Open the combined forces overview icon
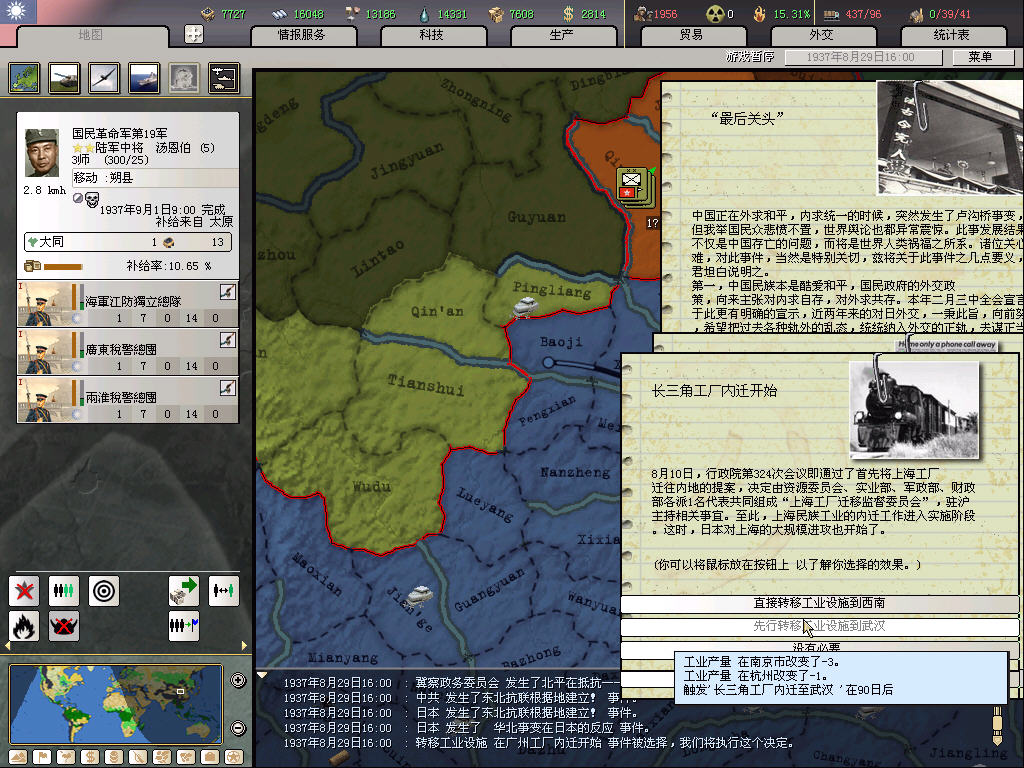Screen dimensions: 1024x768 click(224, 78)
